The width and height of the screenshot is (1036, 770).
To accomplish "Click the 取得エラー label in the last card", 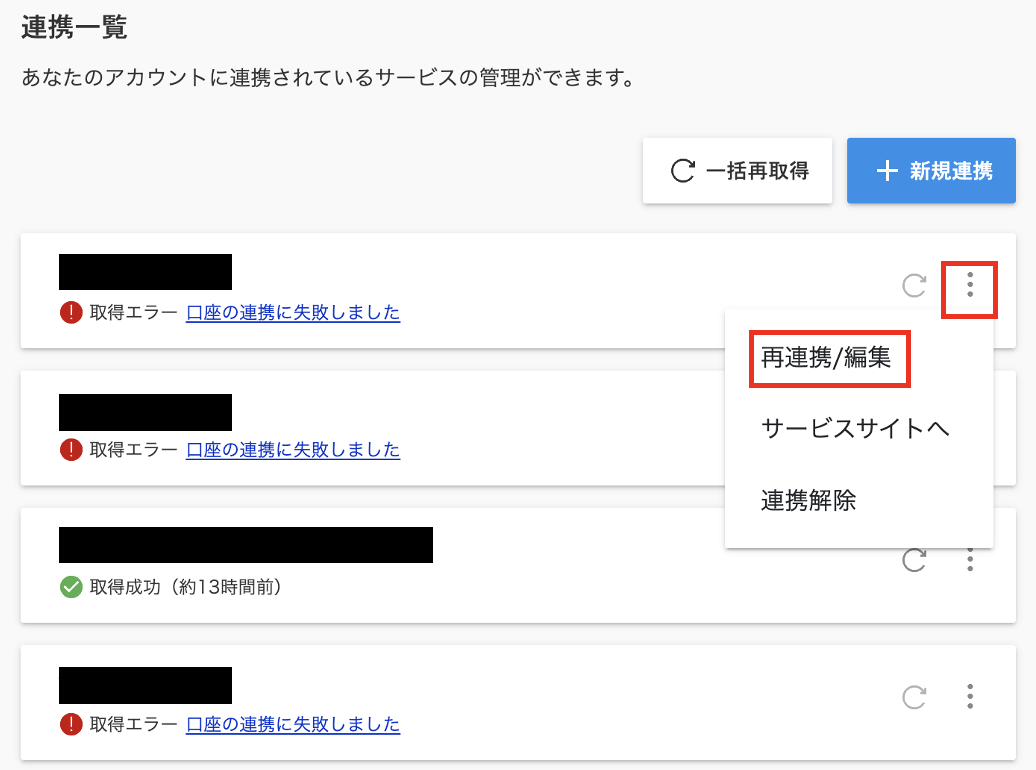I will (133, 724).
